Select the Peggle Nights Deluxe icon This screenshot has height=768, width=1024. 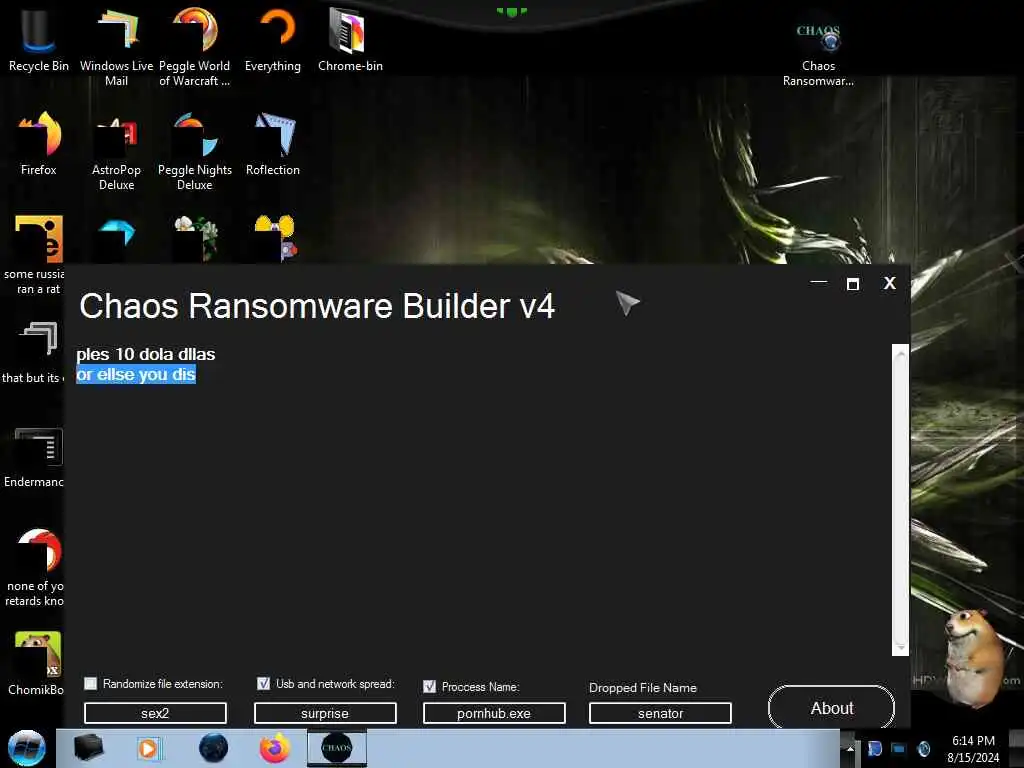pyautogui.click(x=195, y=152)
